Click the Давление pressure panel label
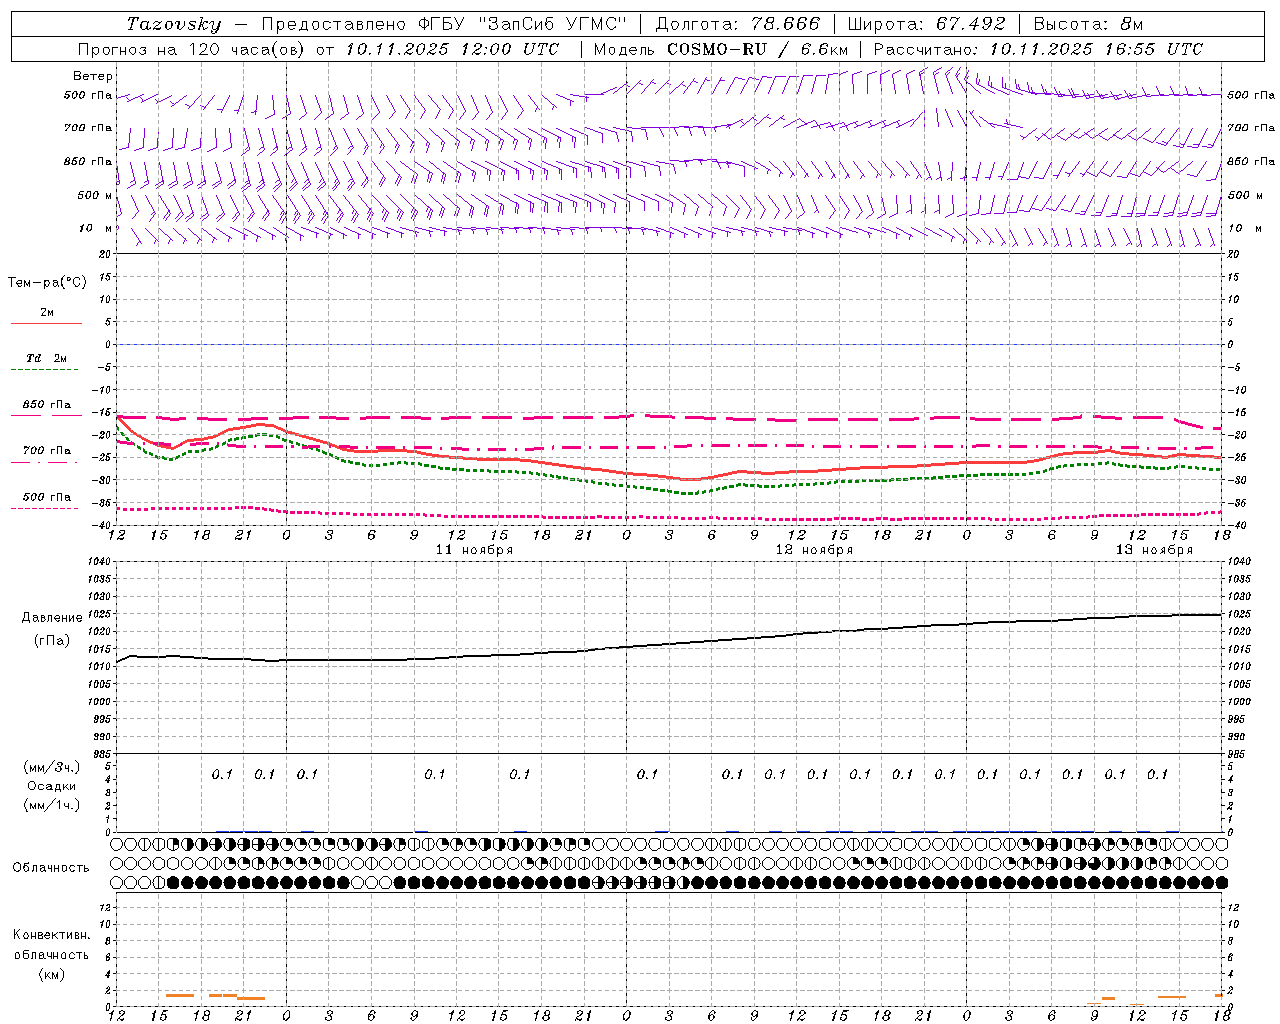 (x=52, y=618)
